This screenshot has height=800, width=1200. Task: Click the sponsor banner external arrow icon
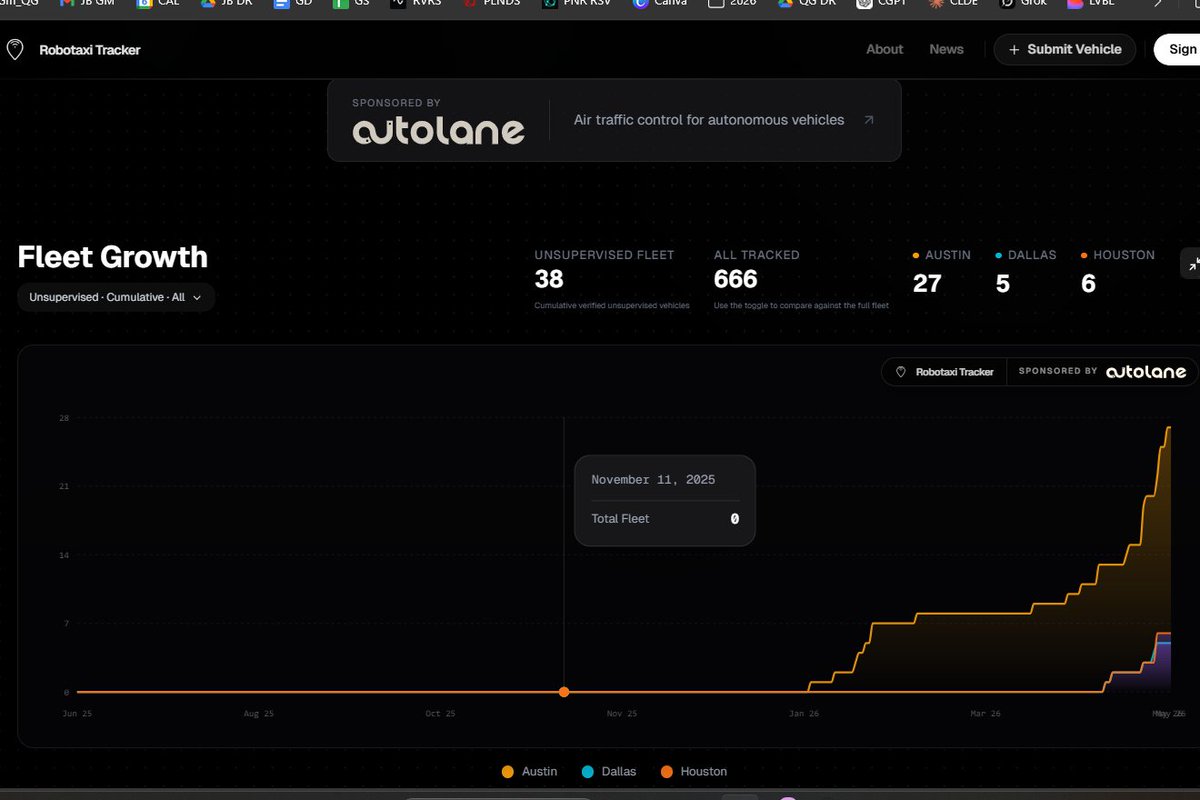(868, 120)
